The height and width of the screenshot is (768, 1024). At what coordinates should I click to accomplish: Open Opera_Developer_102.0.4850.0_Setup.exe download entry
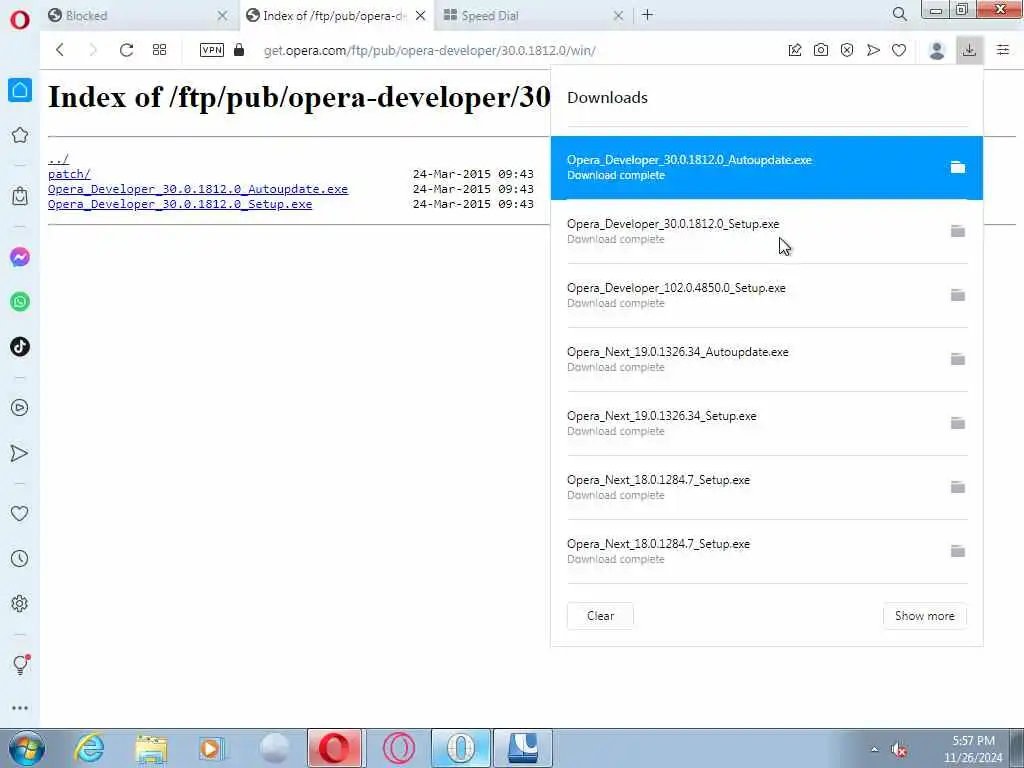(x=766, y=296)
